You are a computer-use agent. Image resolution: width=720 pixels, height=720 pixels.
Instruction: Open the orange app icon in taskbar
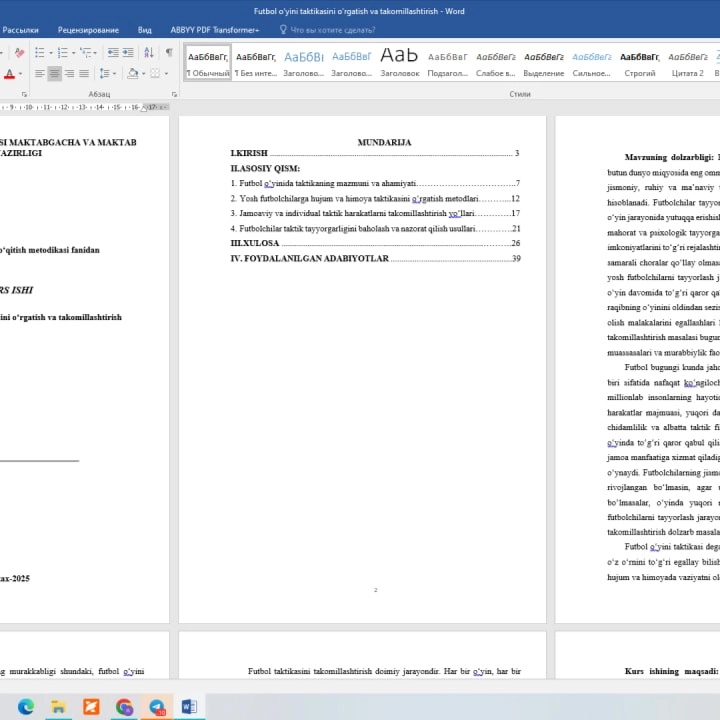(x=91, y=706)
